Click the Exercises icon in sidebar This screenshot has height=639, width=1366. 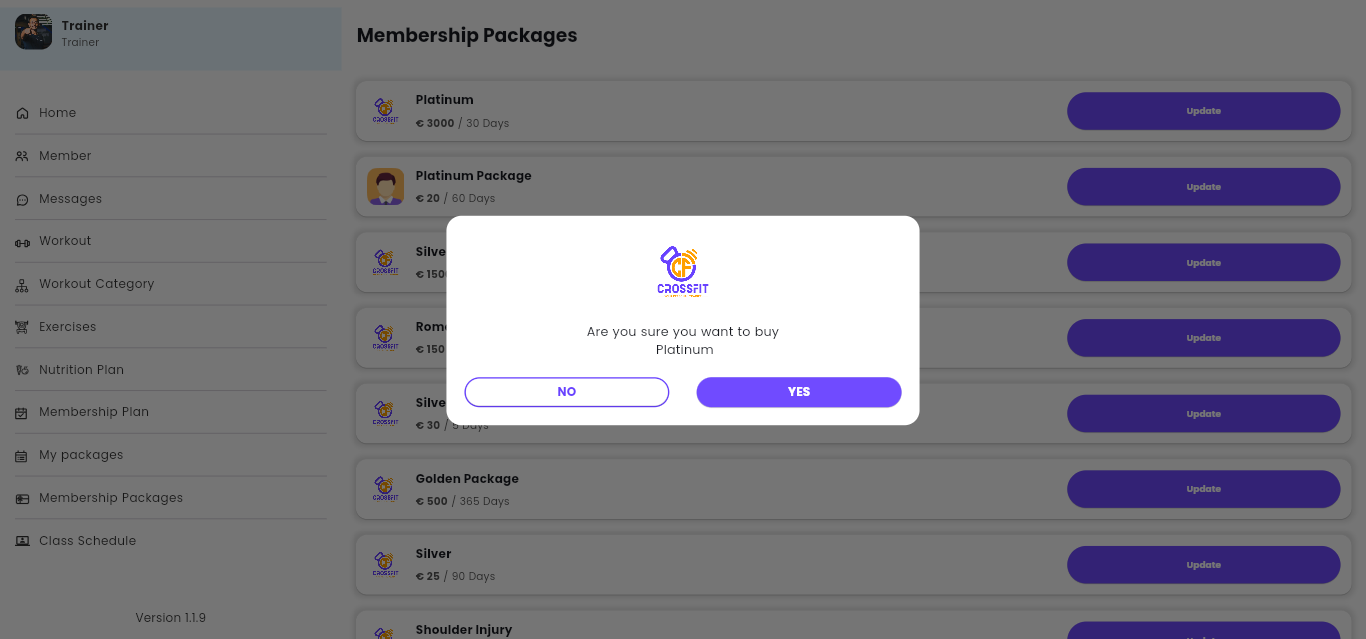tap(22, 327)
